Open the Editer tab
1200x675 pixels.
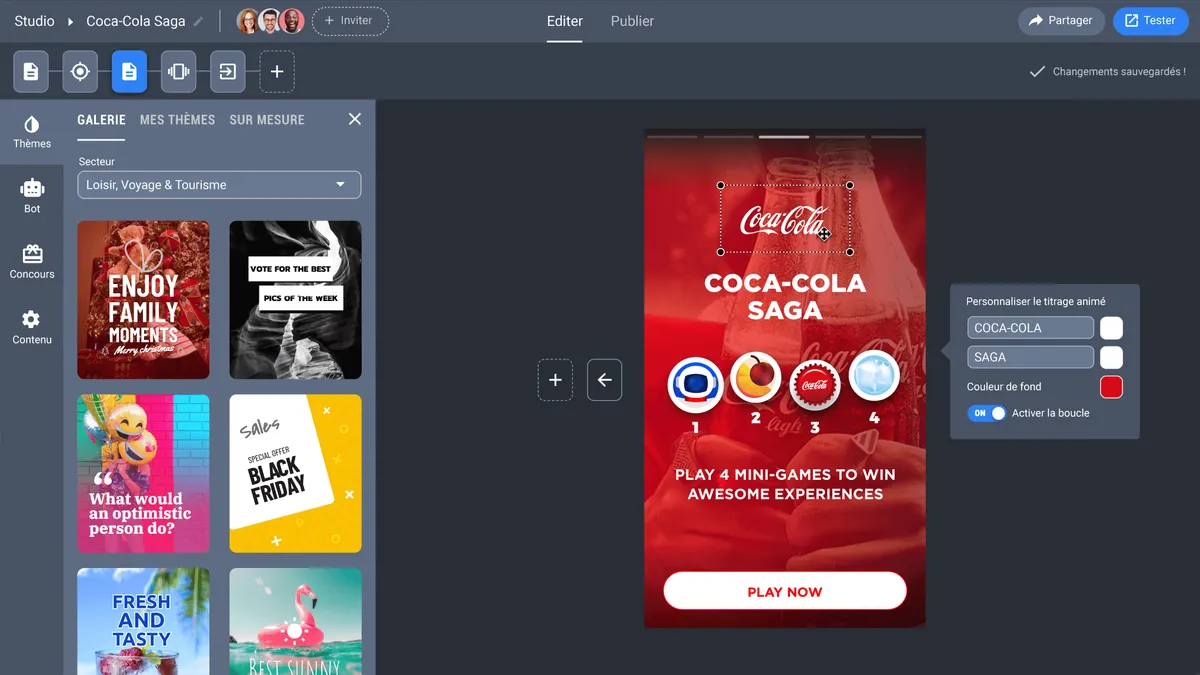tap(565, 21)
